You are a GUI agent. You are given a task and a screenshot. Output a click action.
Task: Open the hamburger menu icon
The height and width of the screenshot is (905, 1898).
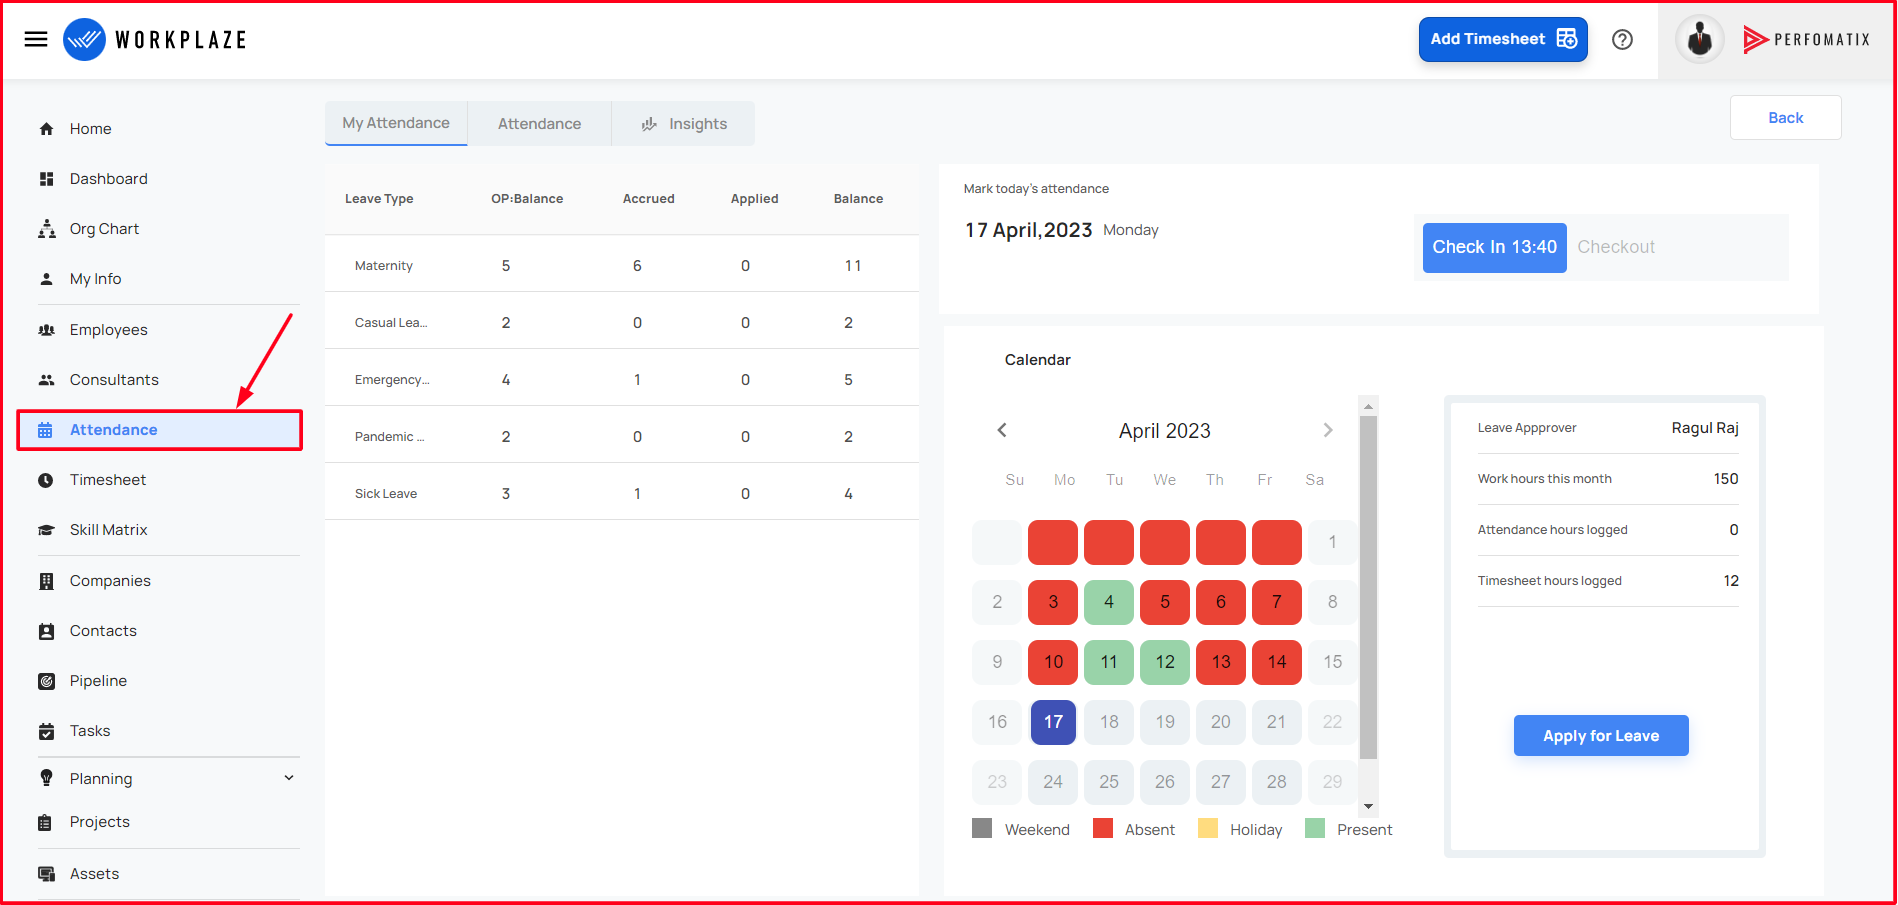tap(36, 39)
